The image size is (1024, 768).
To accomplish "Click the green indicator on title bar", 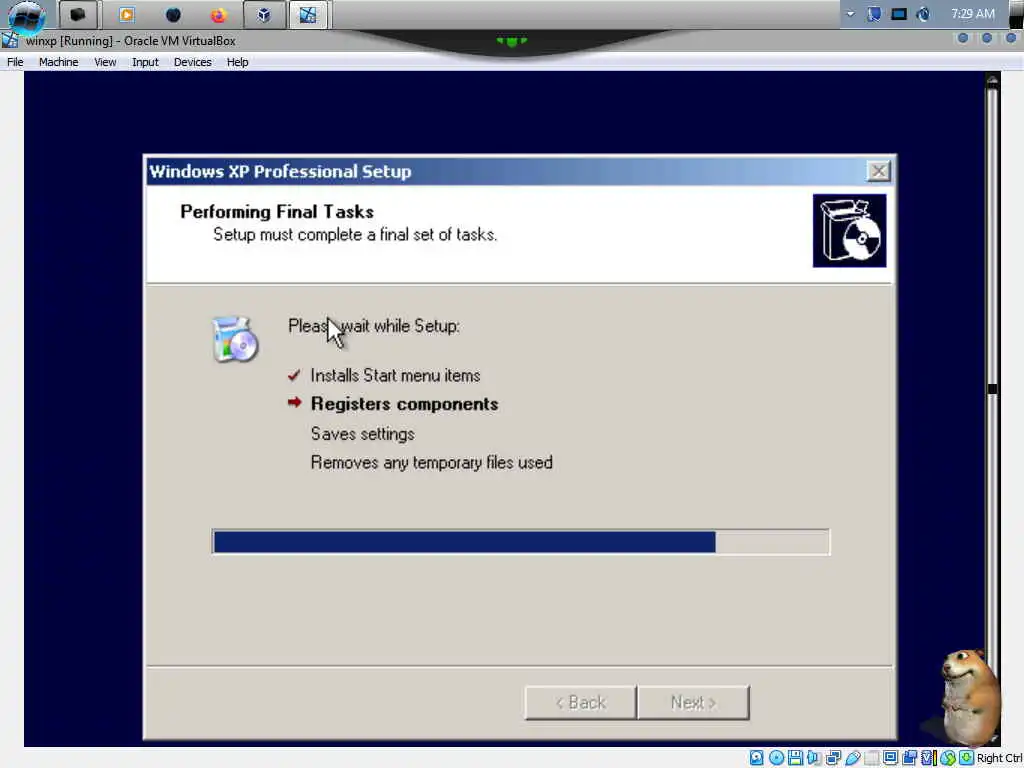I will point(511,41).
